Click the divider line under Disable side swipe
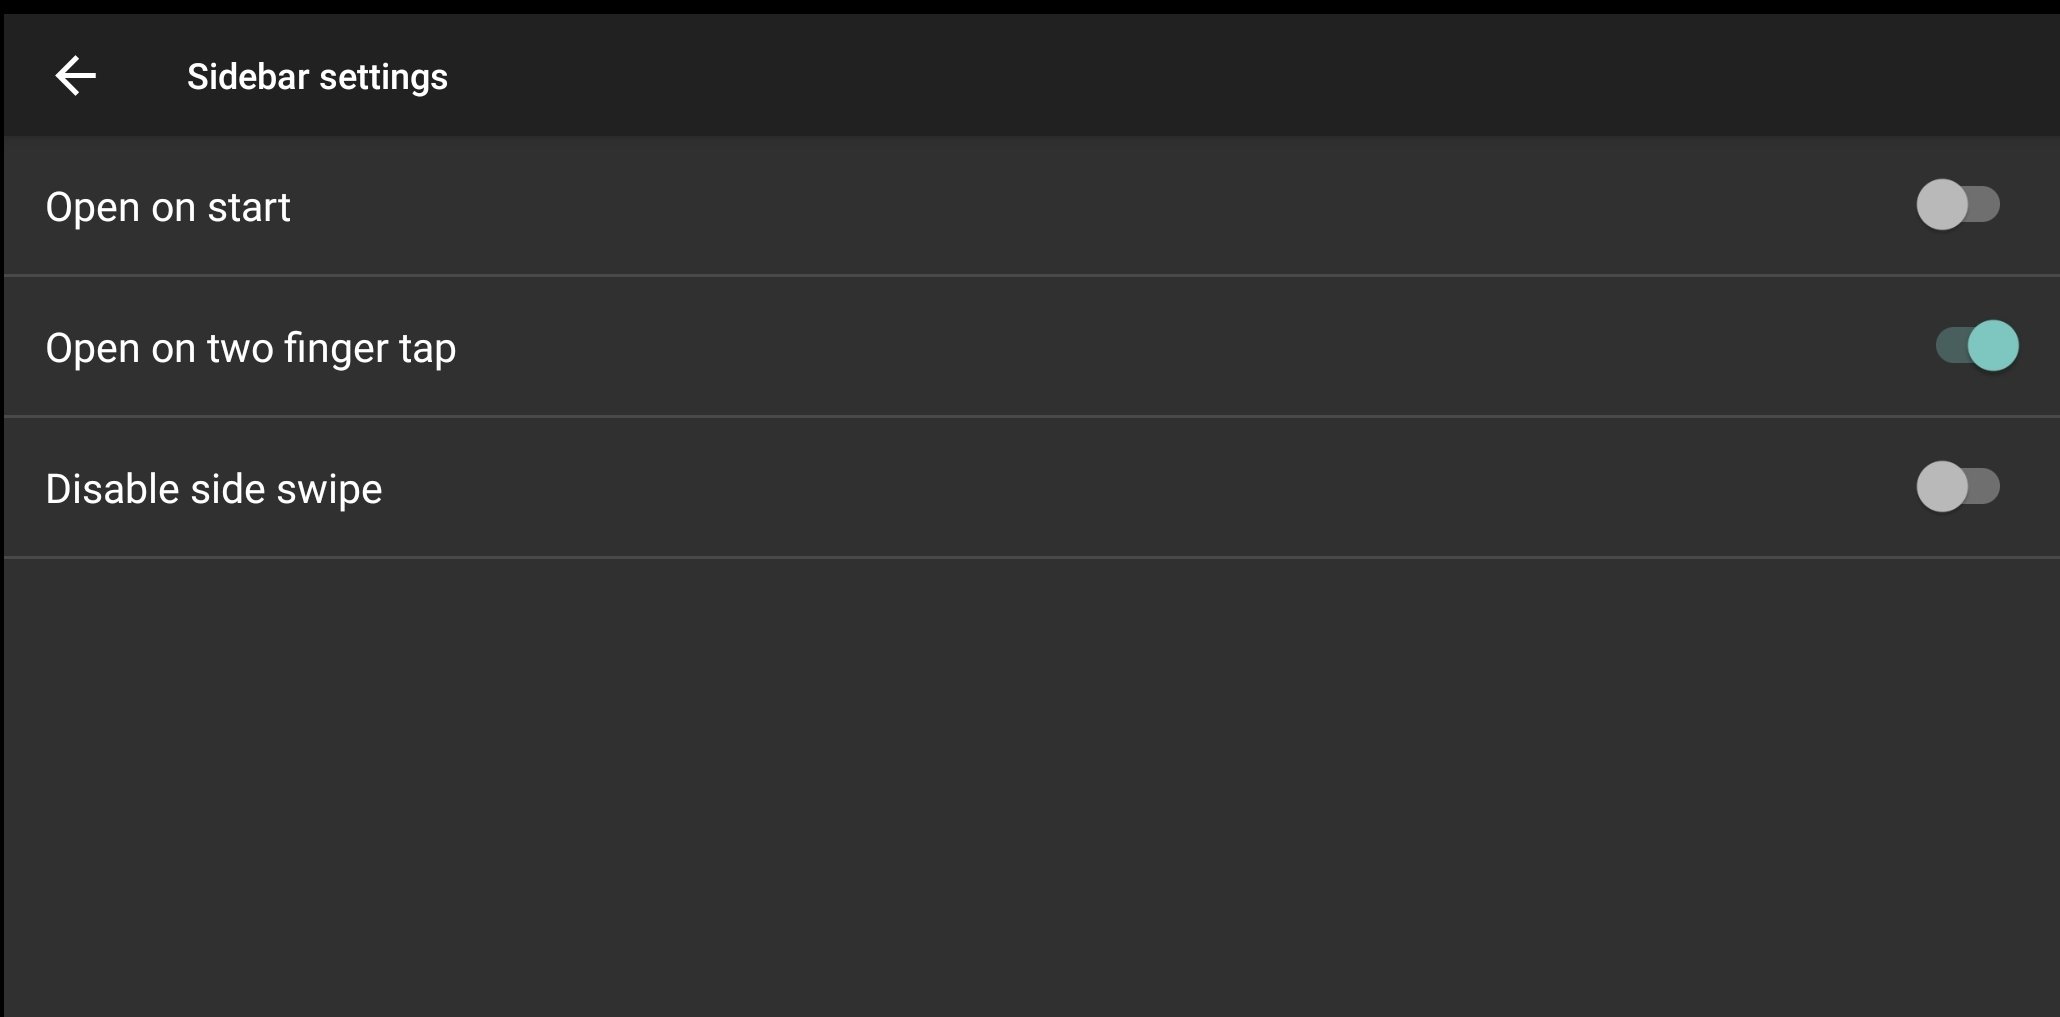Screen dimensions: 2060x1017 (x=1030, y=557)
